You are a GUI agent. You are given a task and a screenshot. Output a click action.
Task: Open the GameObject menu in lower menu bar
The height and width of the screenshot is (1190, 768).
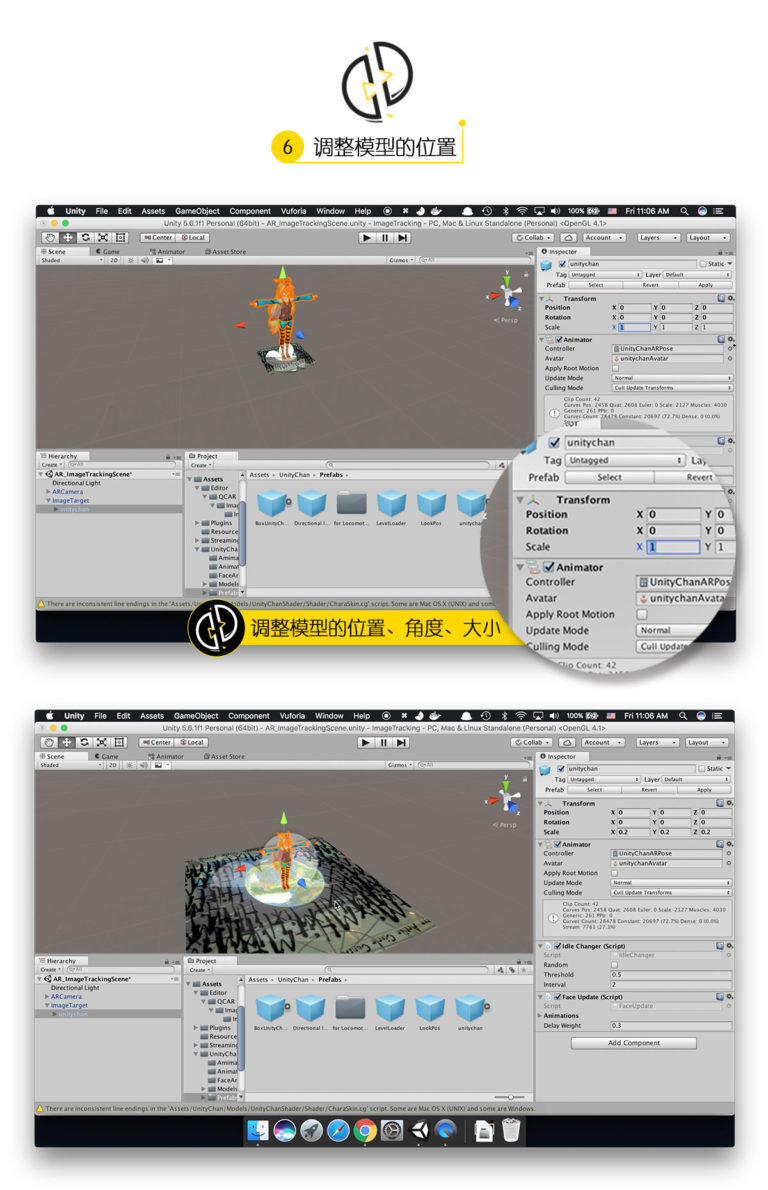click(x=196, y=716)
